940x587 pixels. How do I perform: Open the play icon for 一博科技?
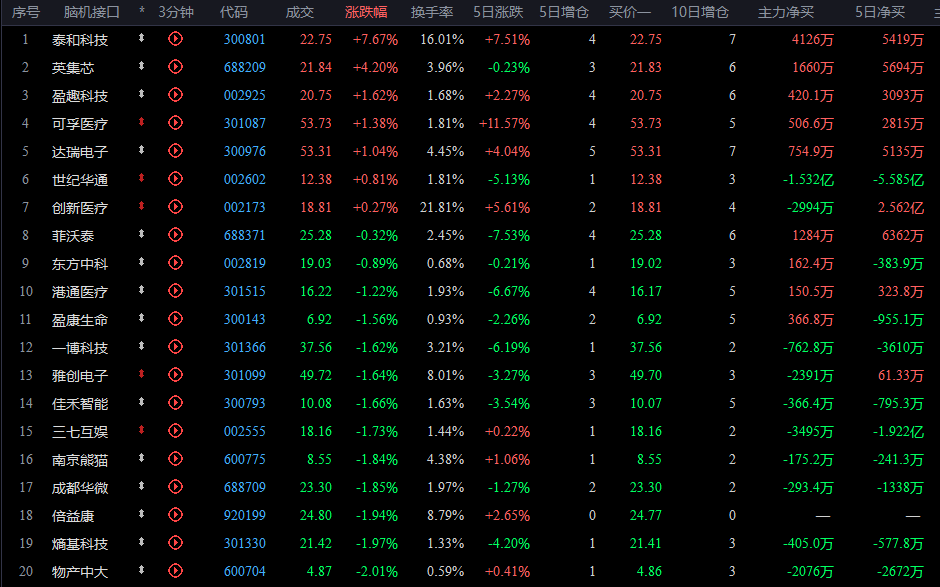175,347
